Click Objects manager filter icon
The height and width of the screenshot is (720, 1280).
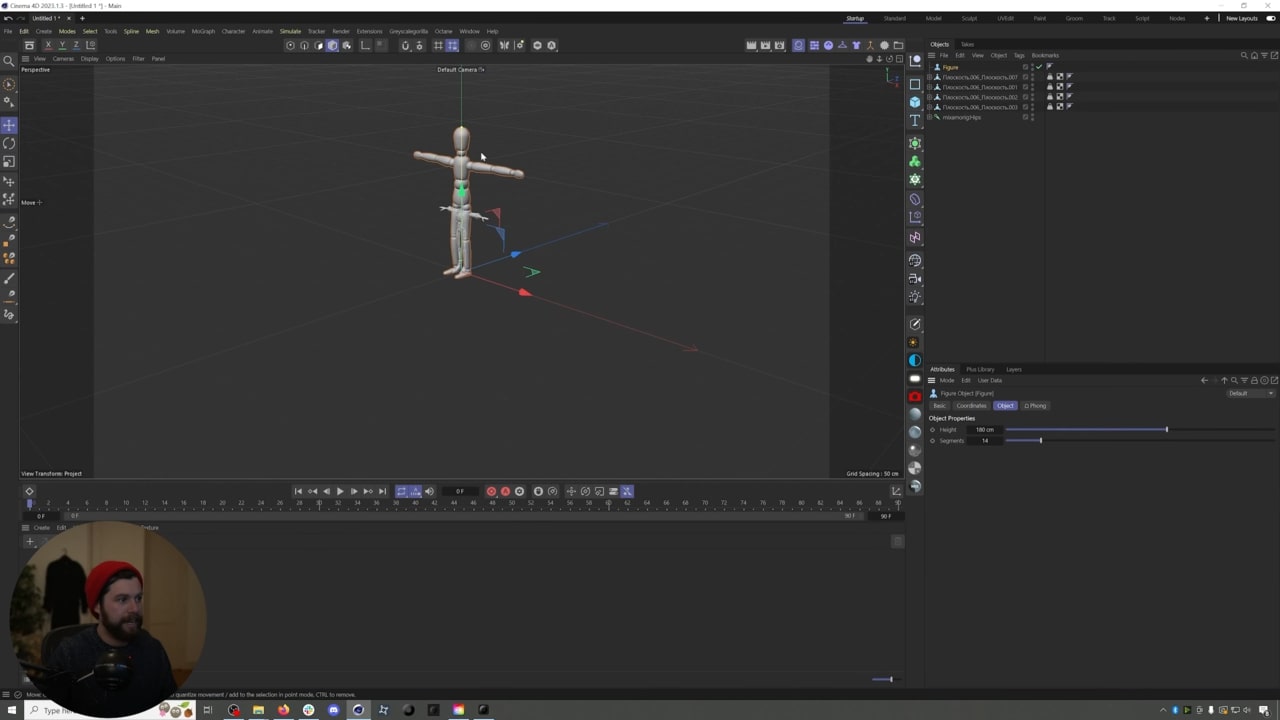pos(1263,55)
